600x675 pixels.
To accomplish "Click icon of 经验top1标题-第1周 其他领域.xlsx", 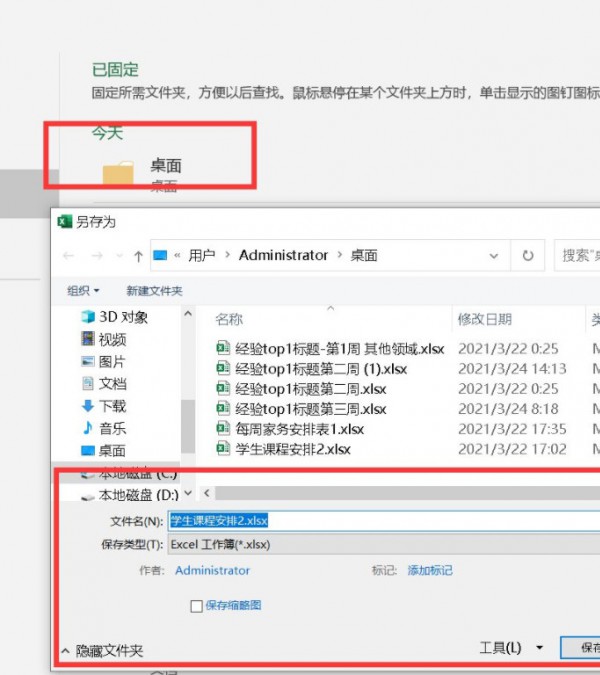I will [223, 348].
